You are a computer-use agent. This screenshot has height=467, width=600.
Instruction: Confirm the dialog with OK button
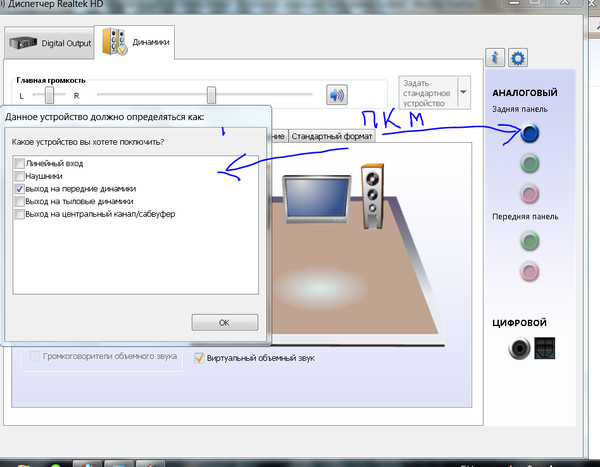tap(225, 323)
